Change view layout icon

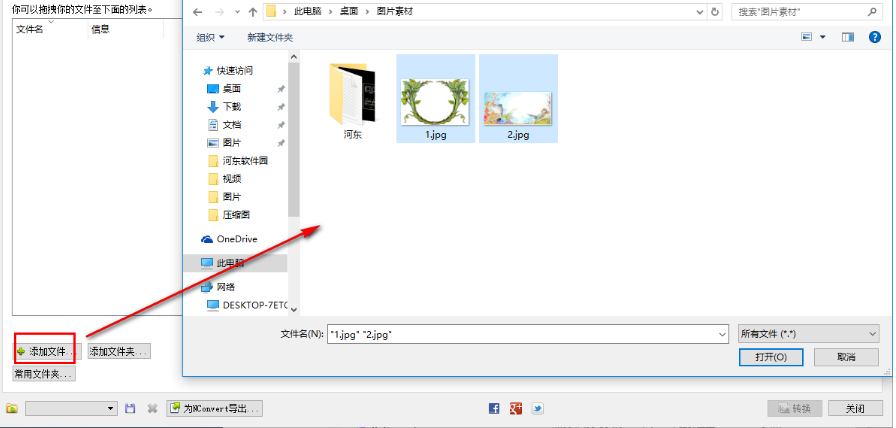point(807,37)
